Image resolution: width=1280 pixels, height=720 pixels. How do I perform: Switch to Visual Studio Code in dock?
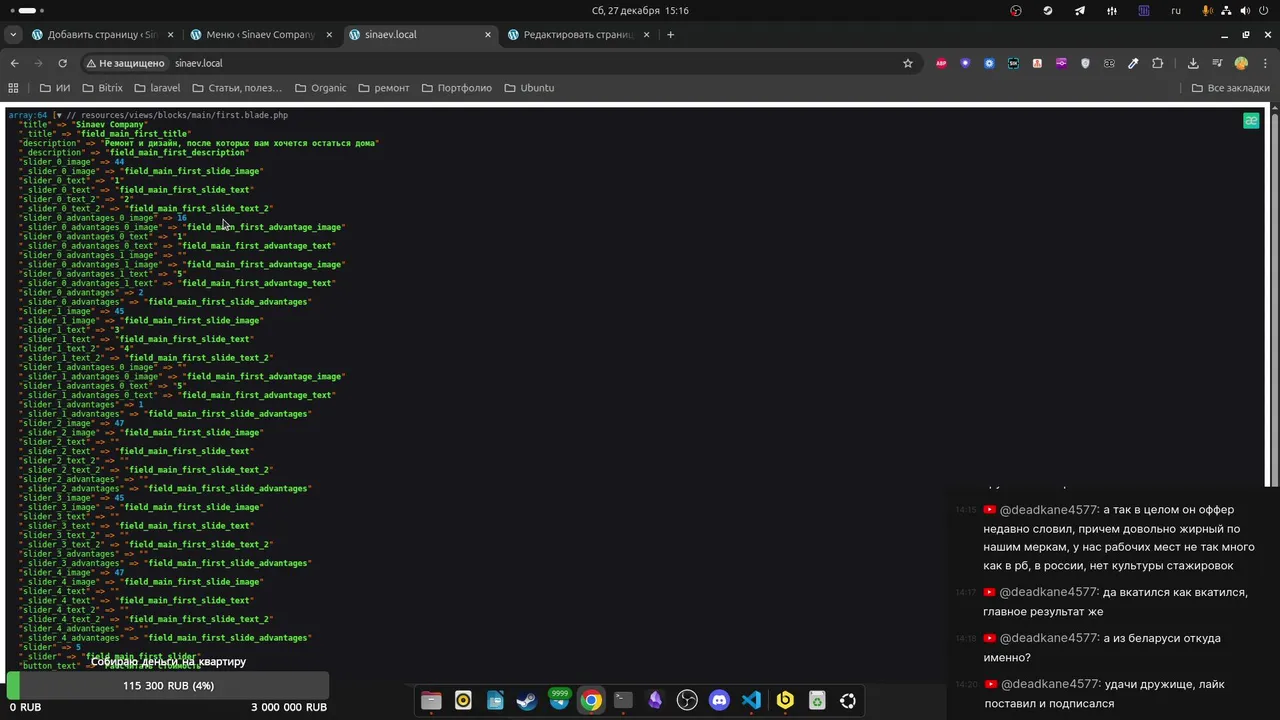[751, 700]
